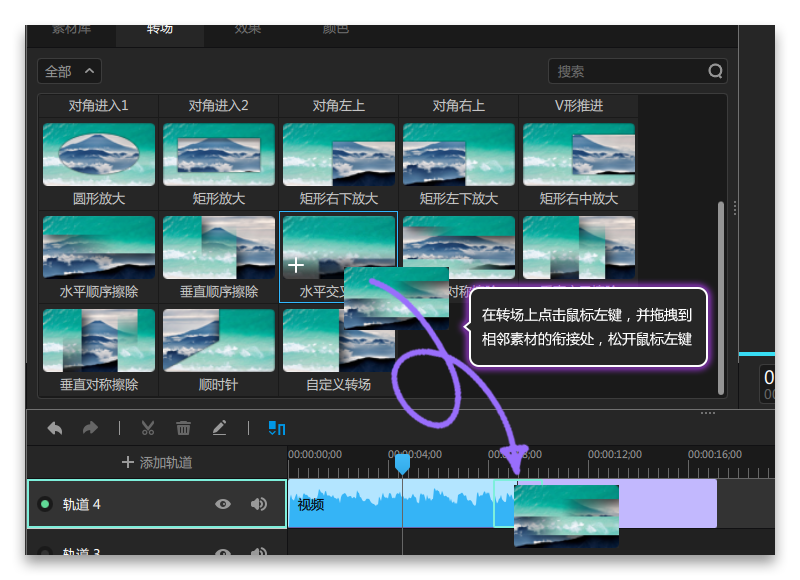Click inside the 搜索 input field
This screenshot has width=800, height=580.
[620, 71]
